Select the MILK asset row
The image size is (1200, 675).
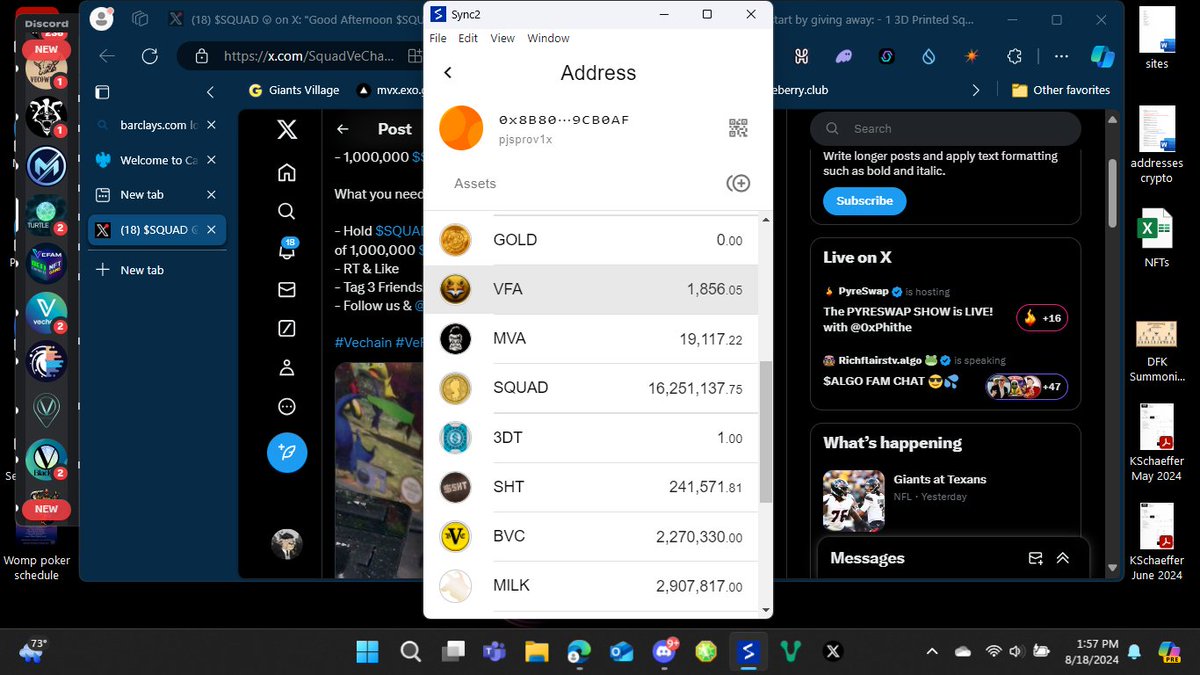591,586
